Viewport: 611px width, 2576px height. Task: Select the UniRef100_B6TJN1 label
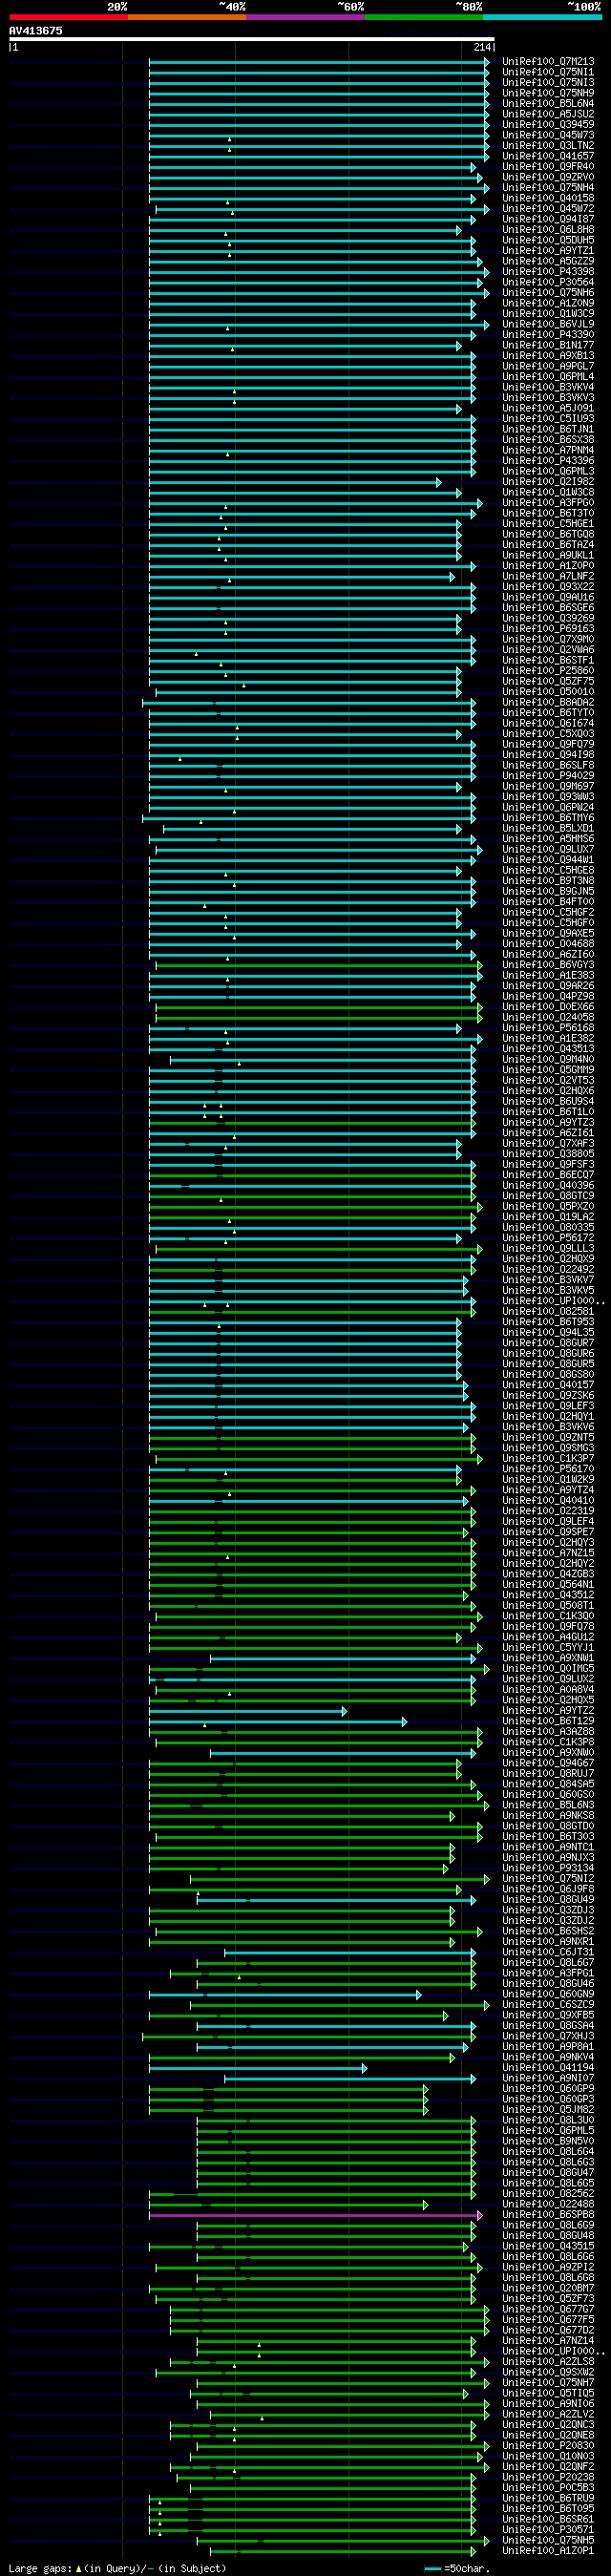tap(548, 429)
